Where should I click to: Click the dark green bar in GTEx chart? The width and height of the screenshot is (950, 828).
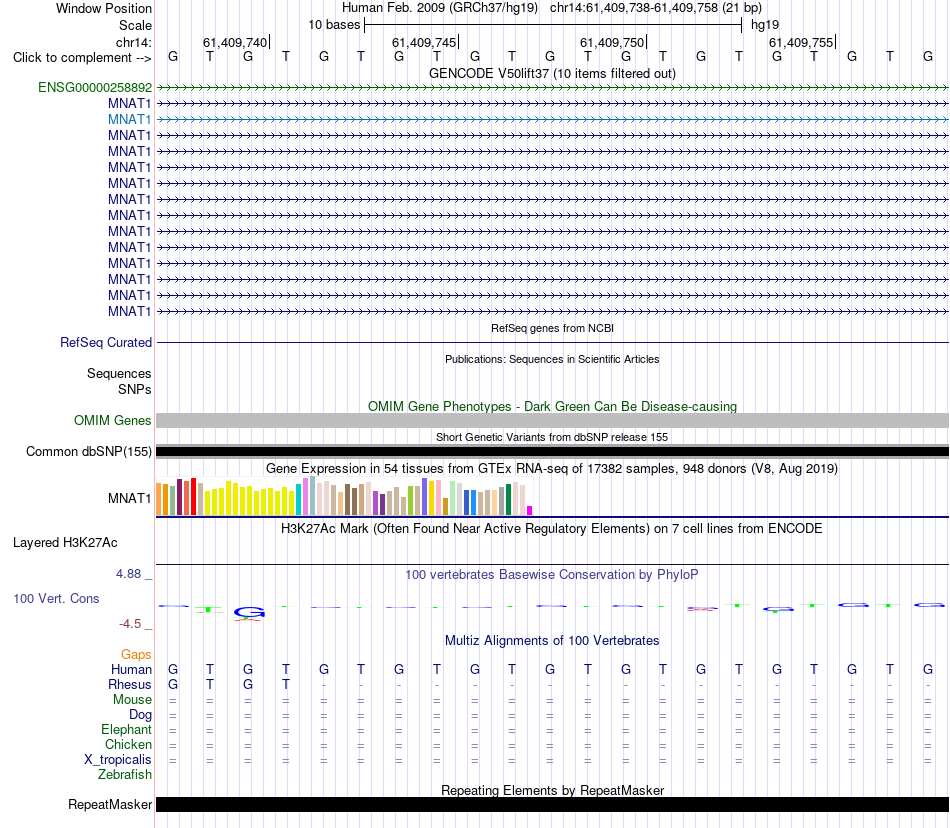coord(508,500)
